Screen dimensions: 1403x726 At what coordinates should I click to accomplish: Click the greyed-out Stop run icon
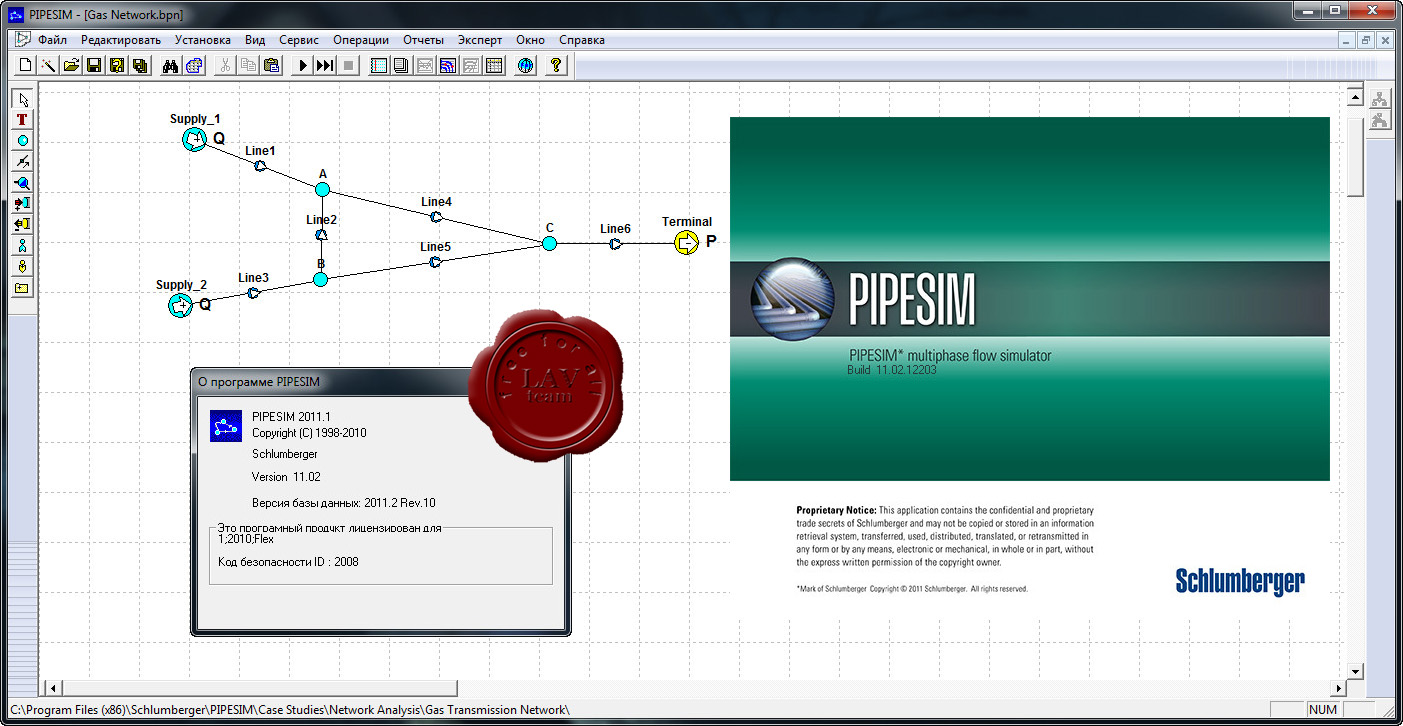pos(348,65)
